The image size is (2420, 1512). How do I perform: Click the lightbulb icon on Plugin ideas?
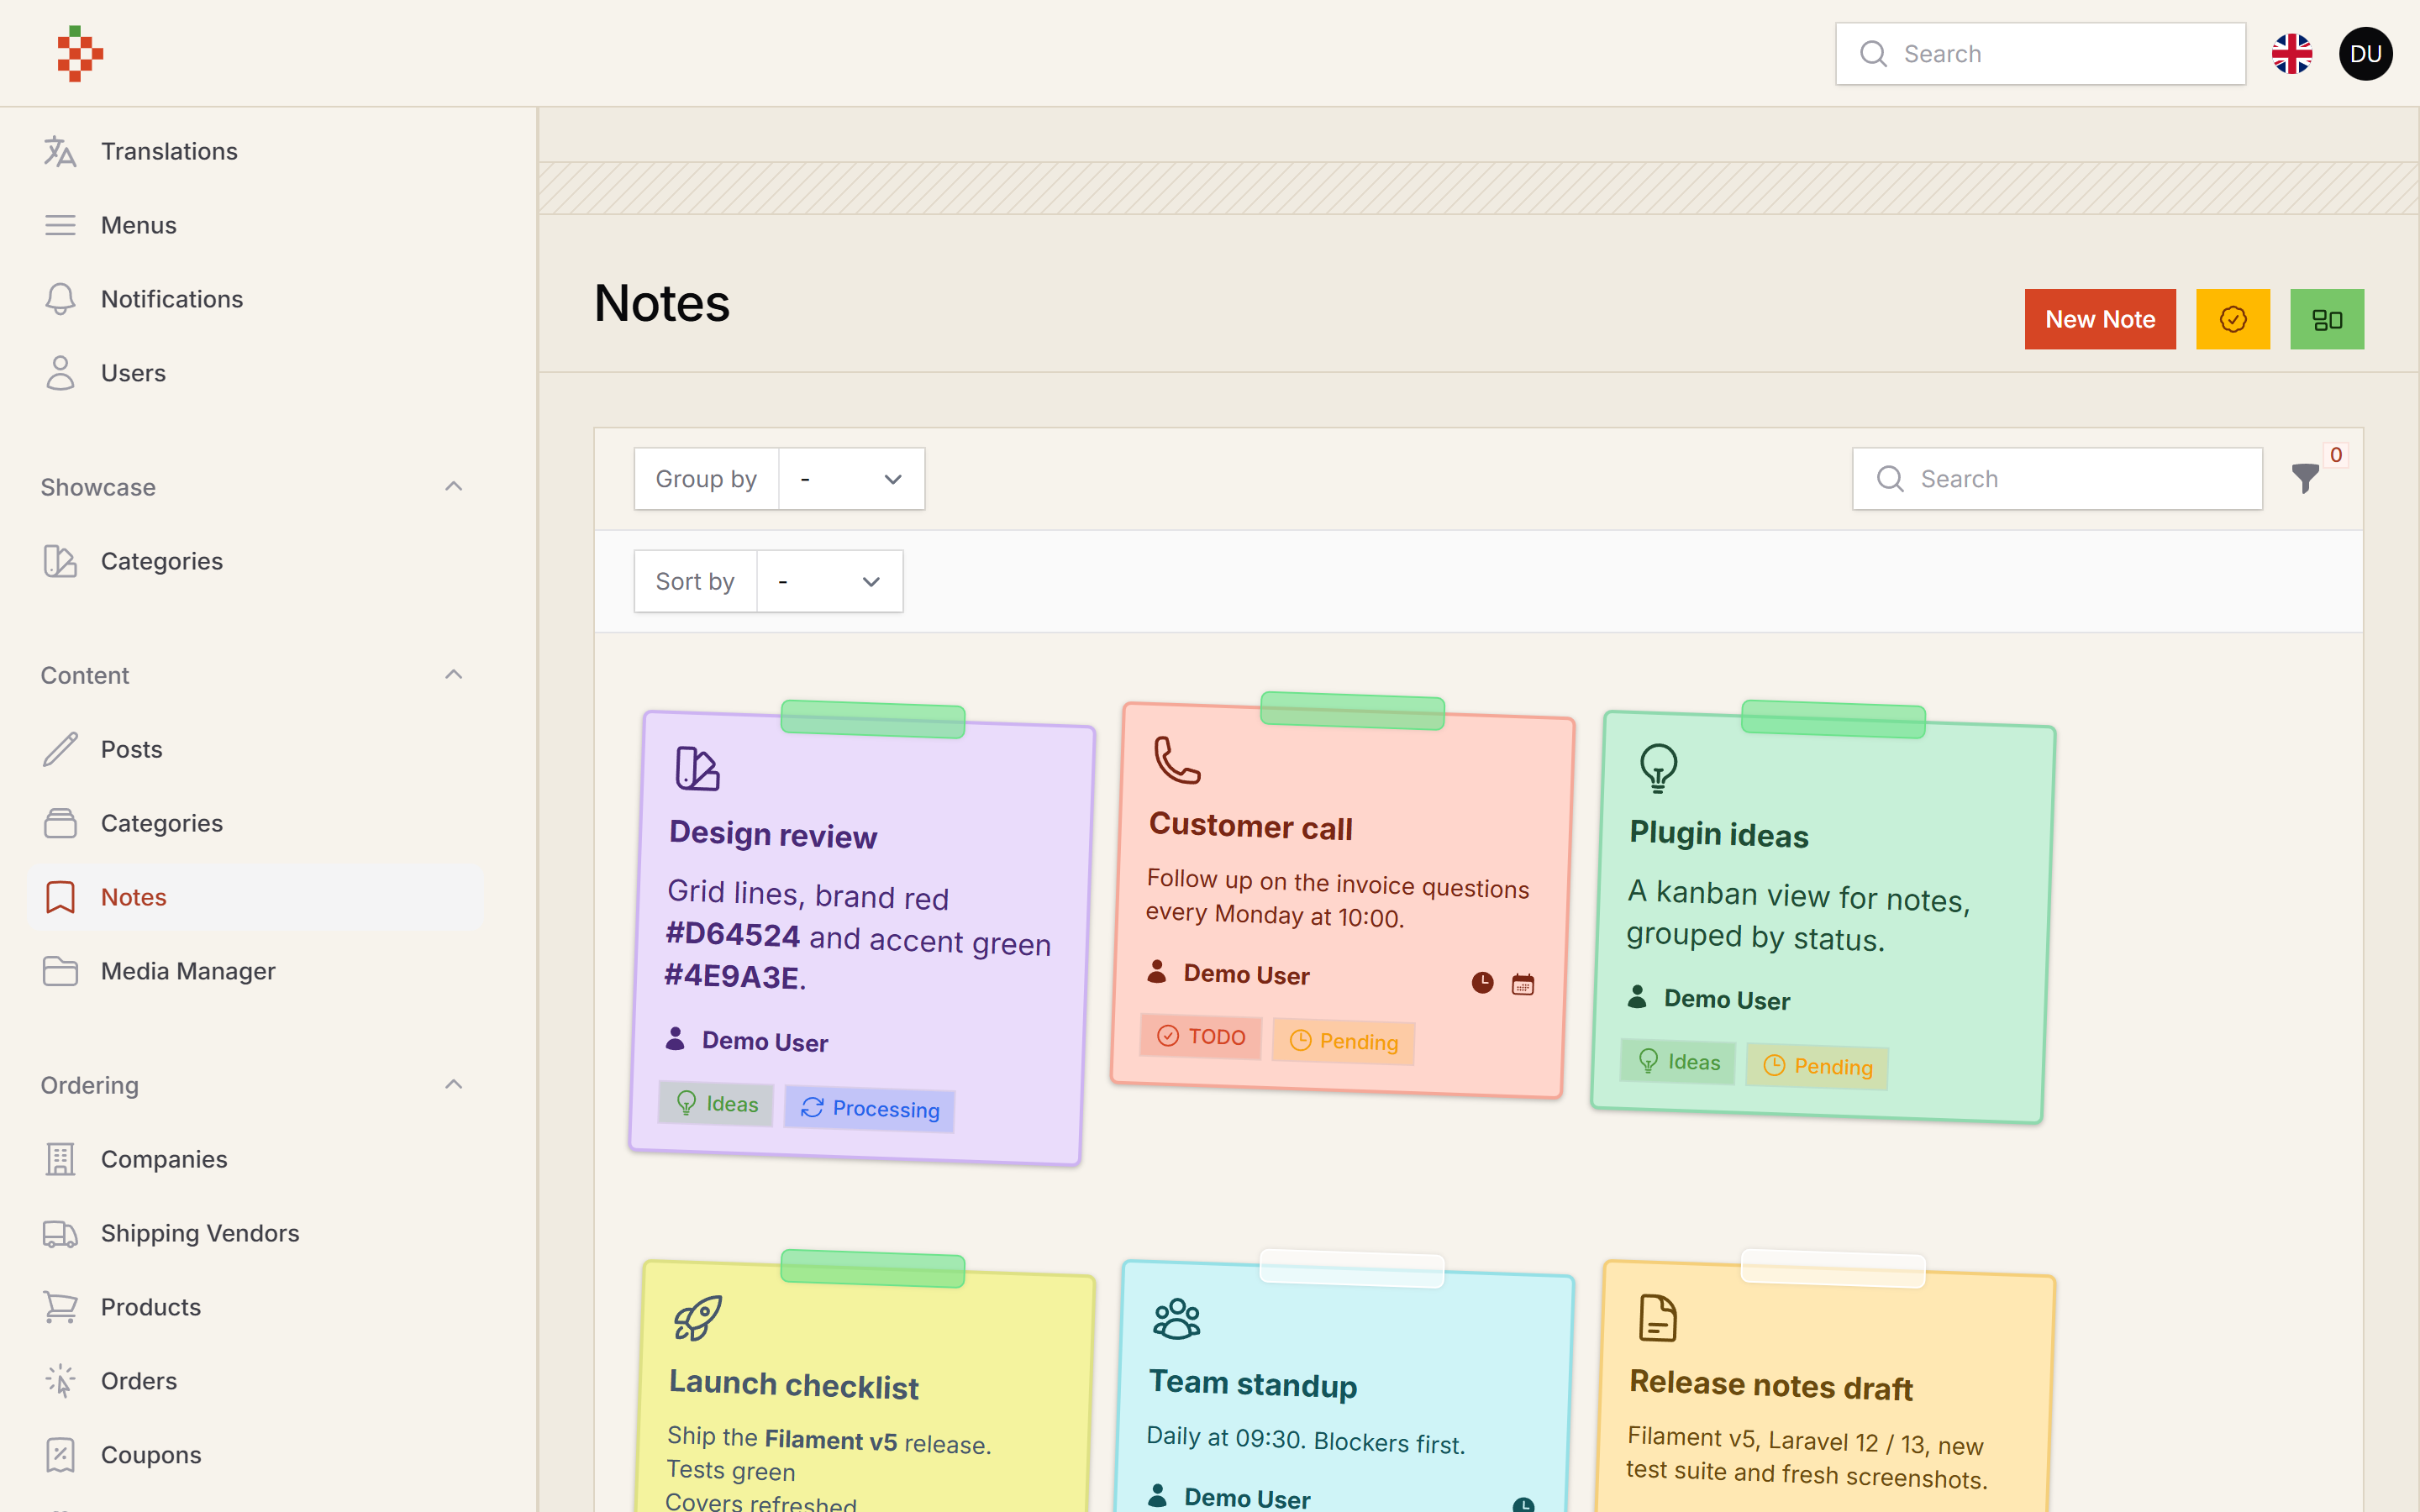[1658, 768]
